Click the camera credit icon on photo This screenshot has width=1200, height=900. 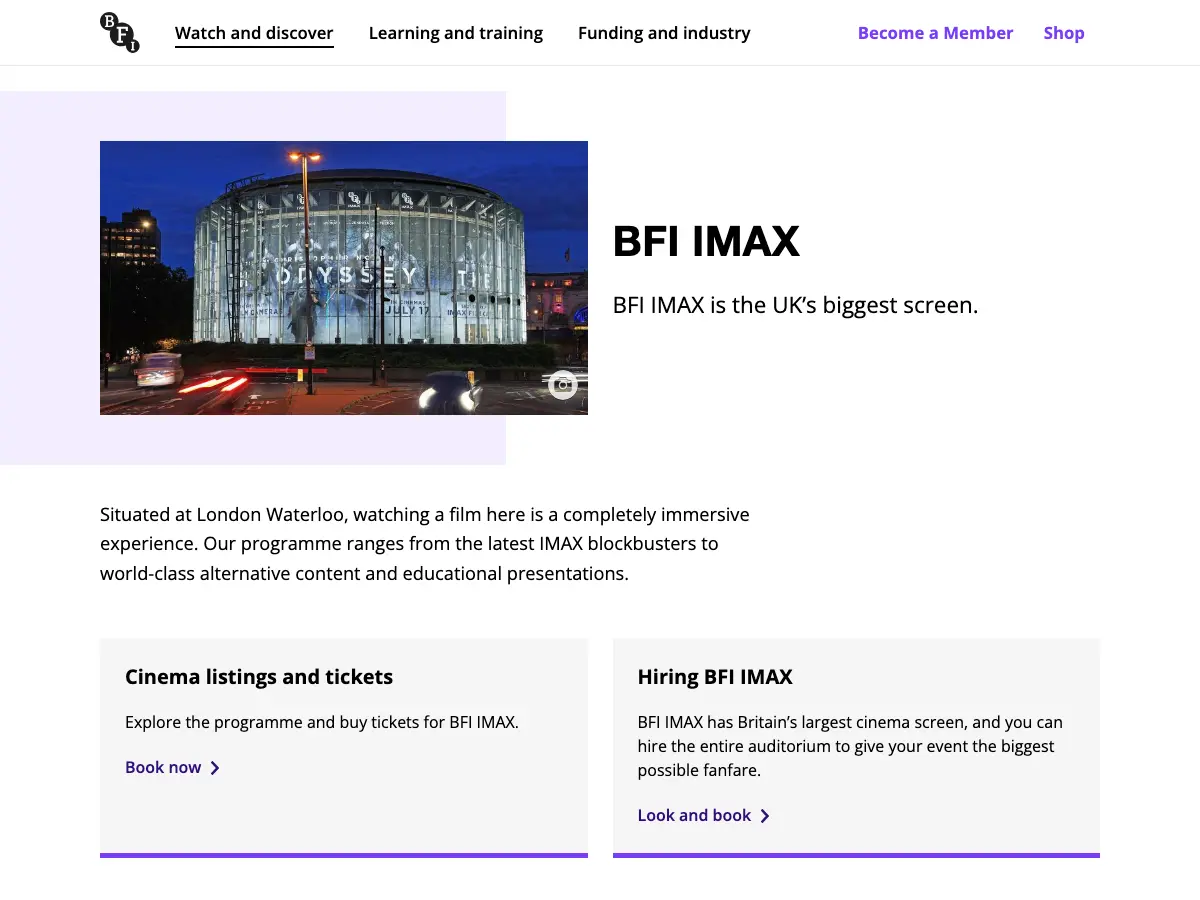click(x=563, y=385)
